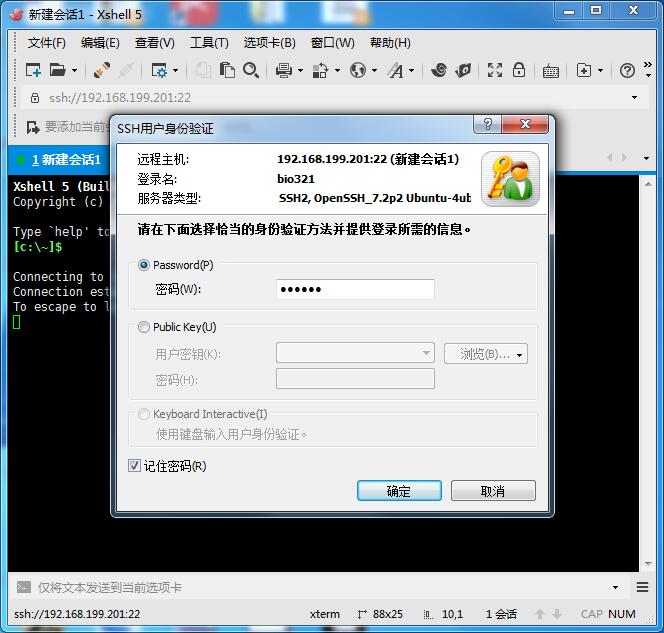Screen dimensions: 664x633
Task: Open the 浏览(B) dropdown button
Action: coord(486,354)
